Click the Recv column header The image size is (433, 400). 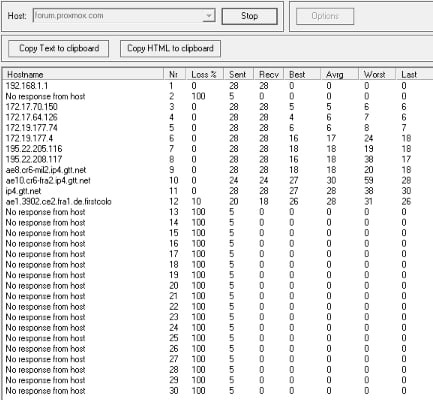click(x=269, y=74)
